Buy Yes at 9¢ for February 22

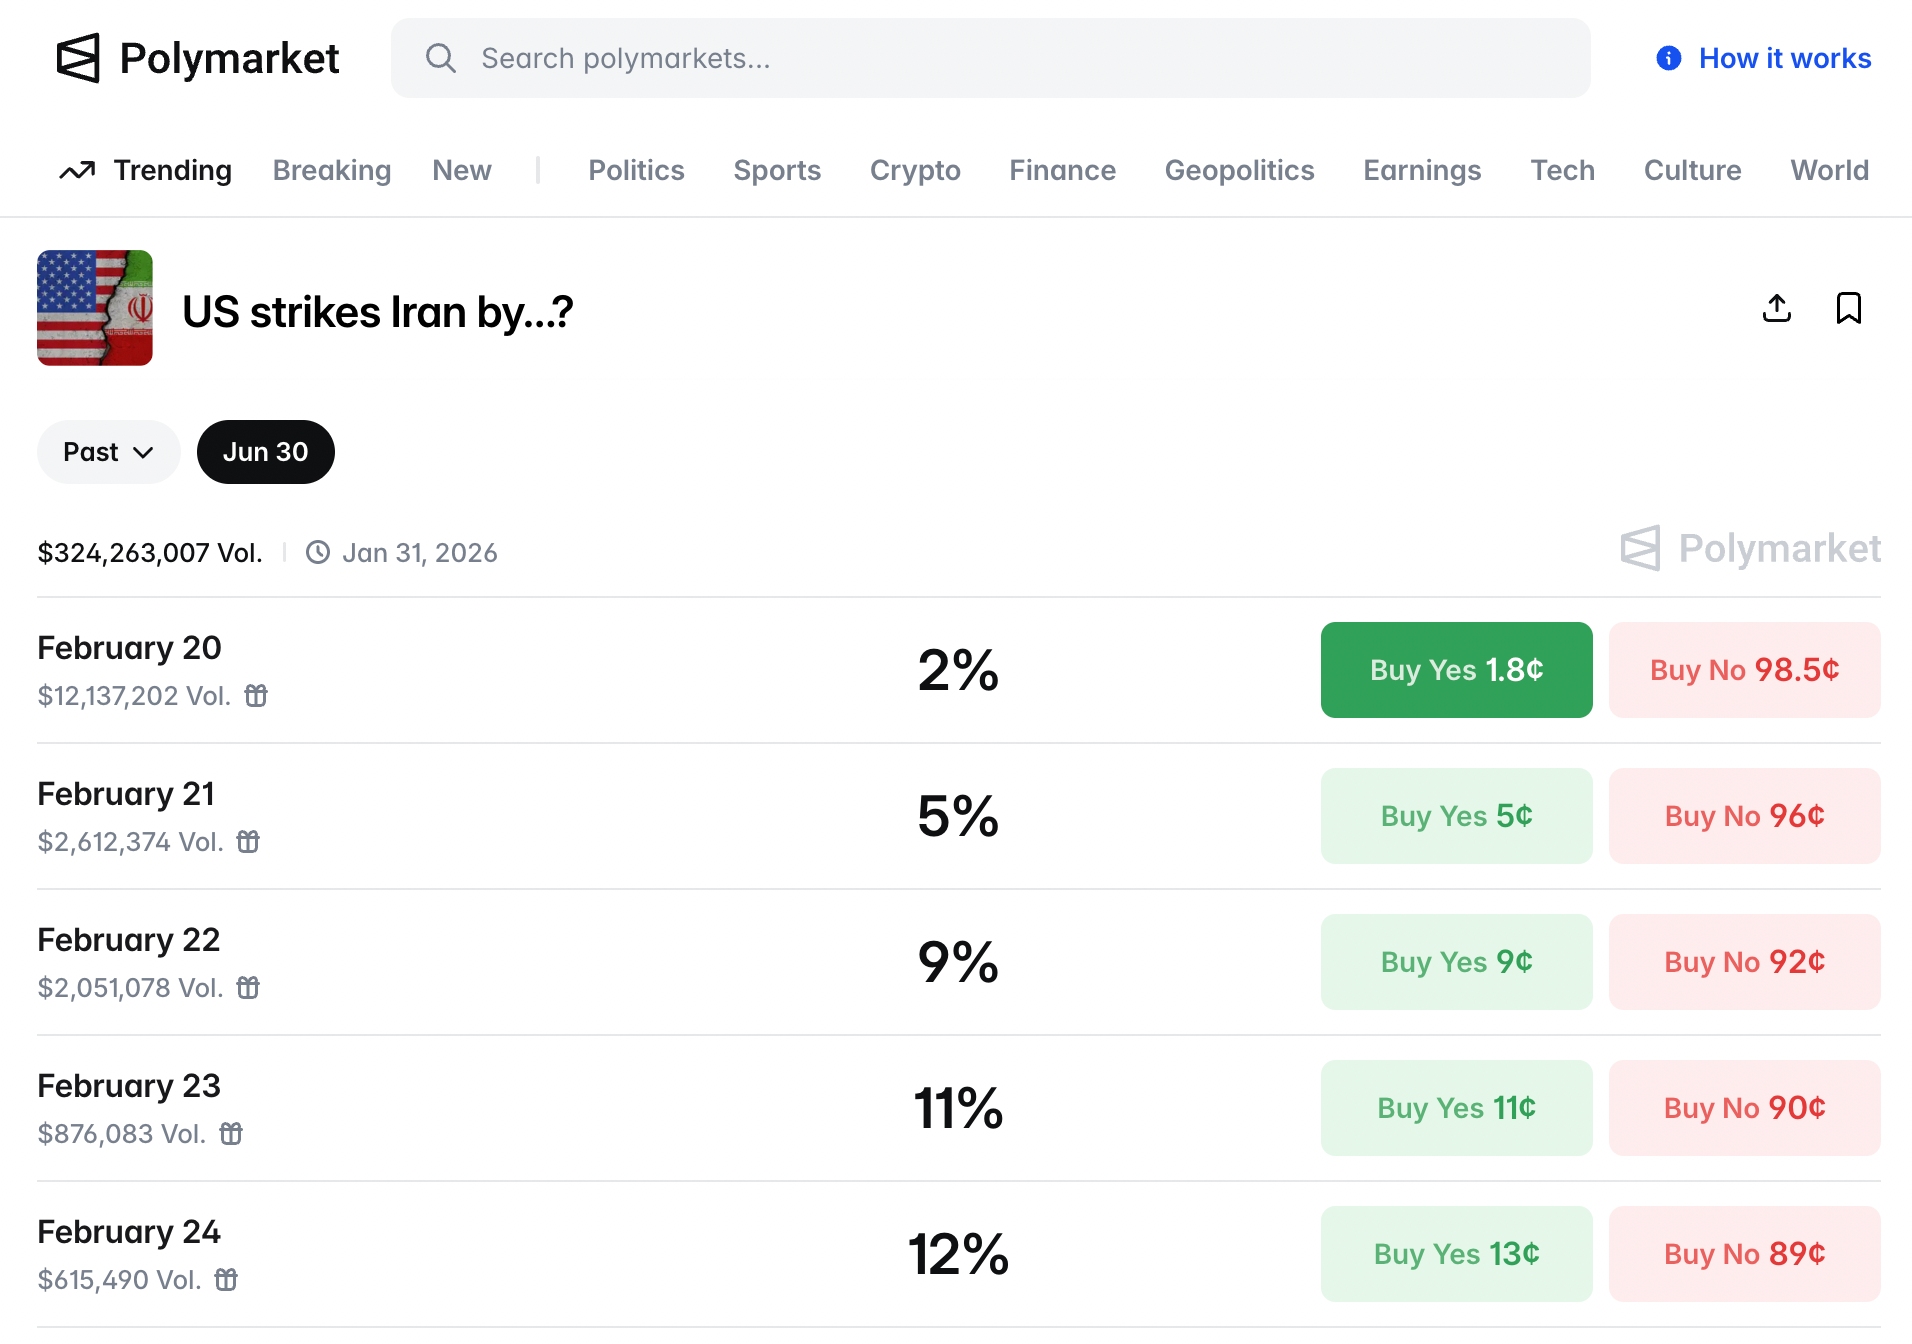(1456, 962)
